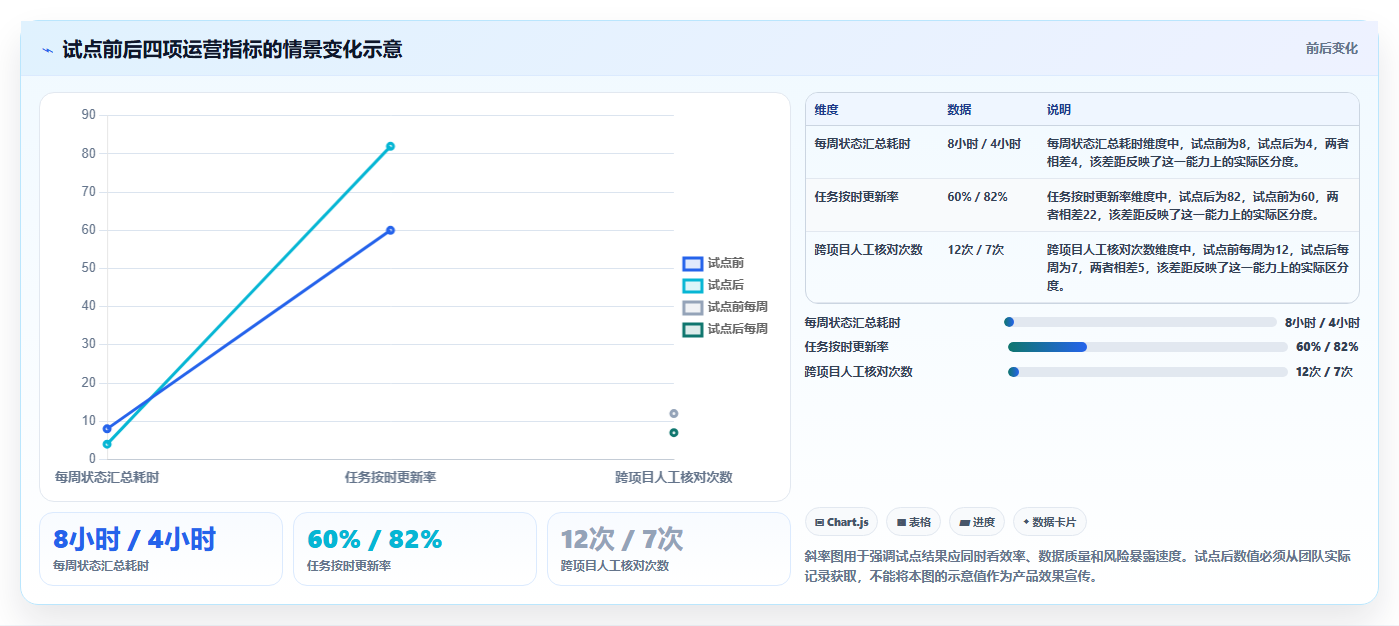Click the 试点前 data point at 60
Image resolution: width=1399 pixels, height=626 pixels.
click(390, 230)
